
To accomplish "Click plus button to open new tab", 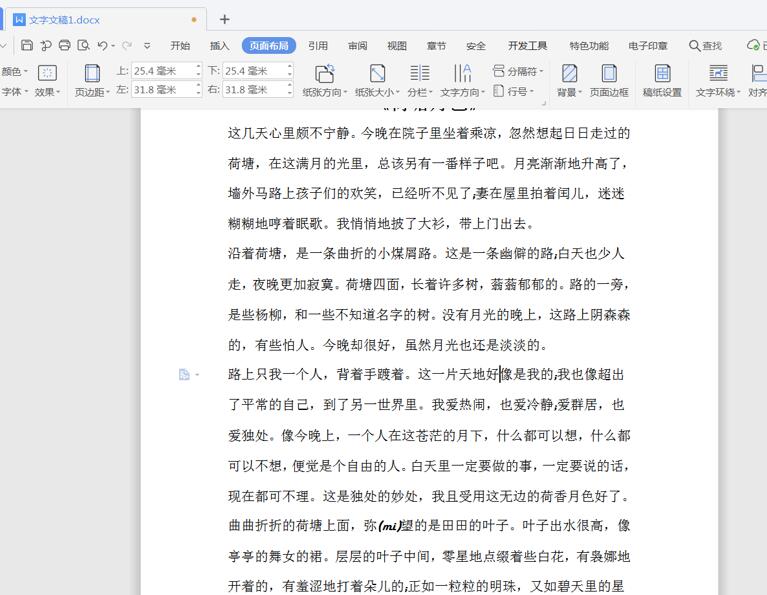I will (x=225, y=19).
